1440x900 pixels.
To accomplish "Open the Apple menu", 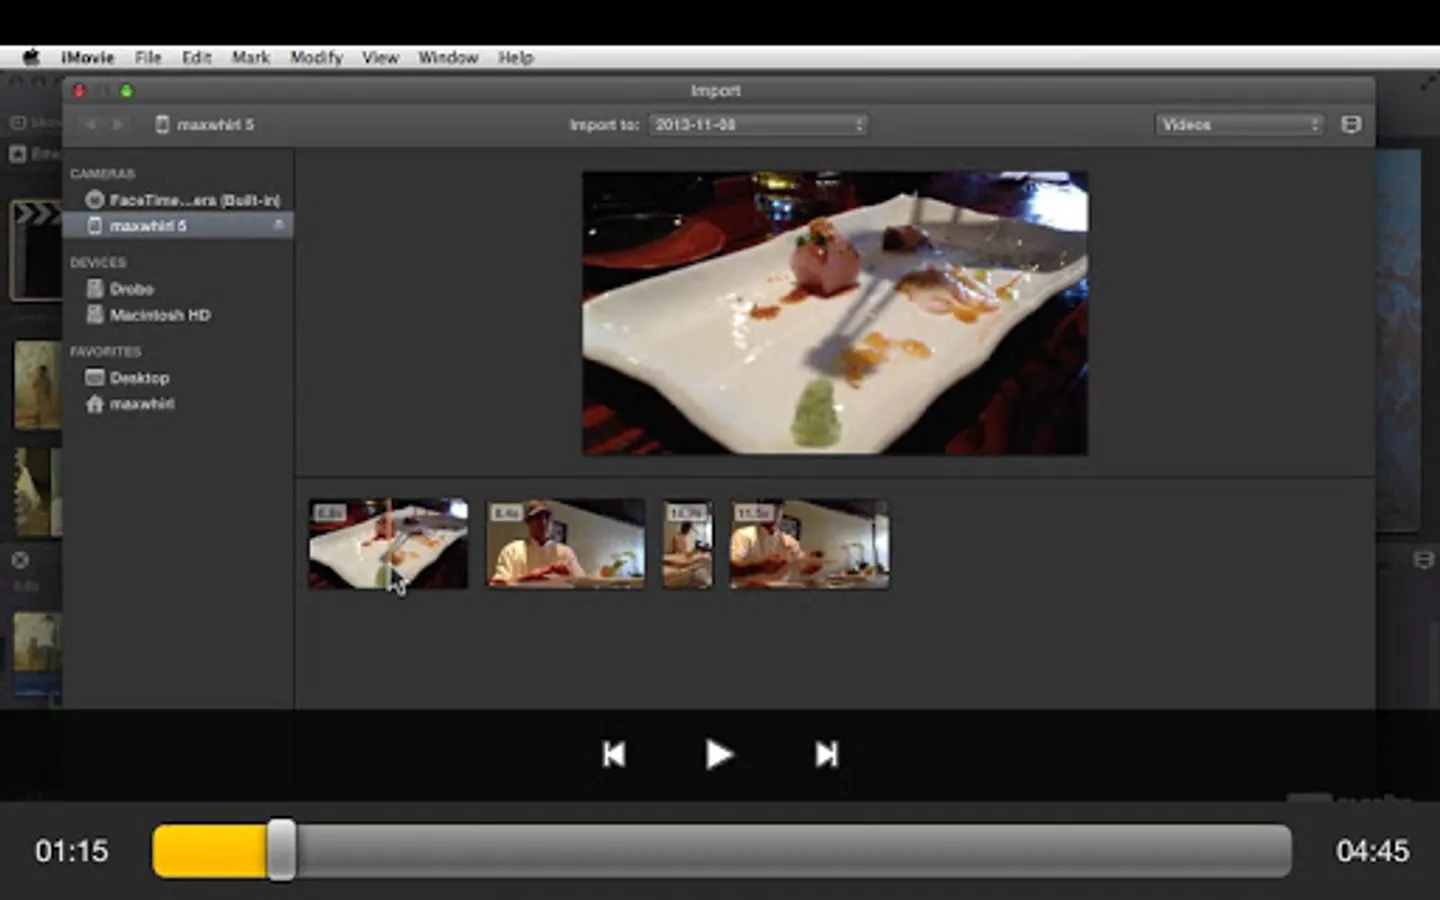I will coord(31,57).
